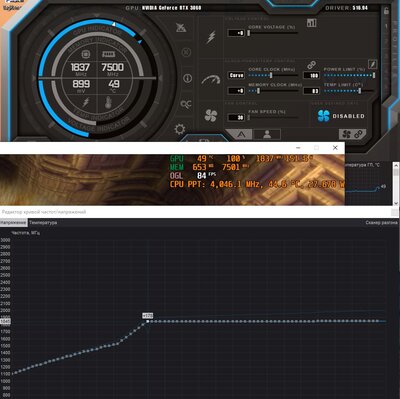The width and height of the screenshot is (400, 399).
Task: Toggle fan sync button at bottom right
Action: [x=352, y=134]
